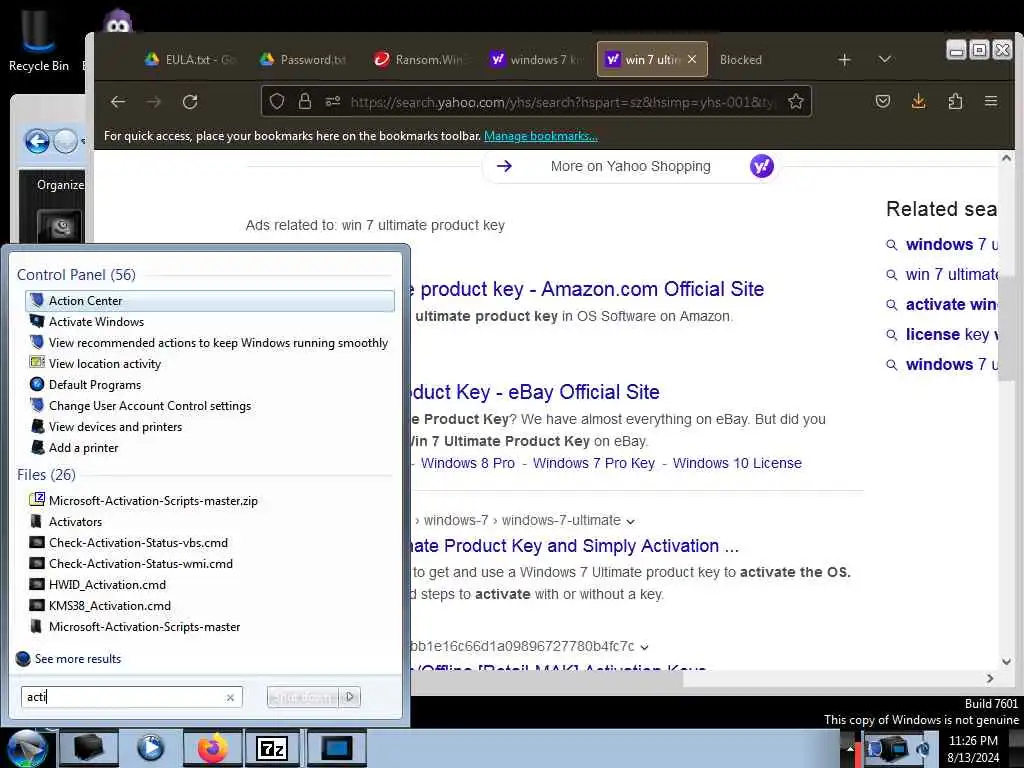Click the horizontal scroll right arrow
The height and width of the screenshot is (768, 1024).
(x=990, y=679)
